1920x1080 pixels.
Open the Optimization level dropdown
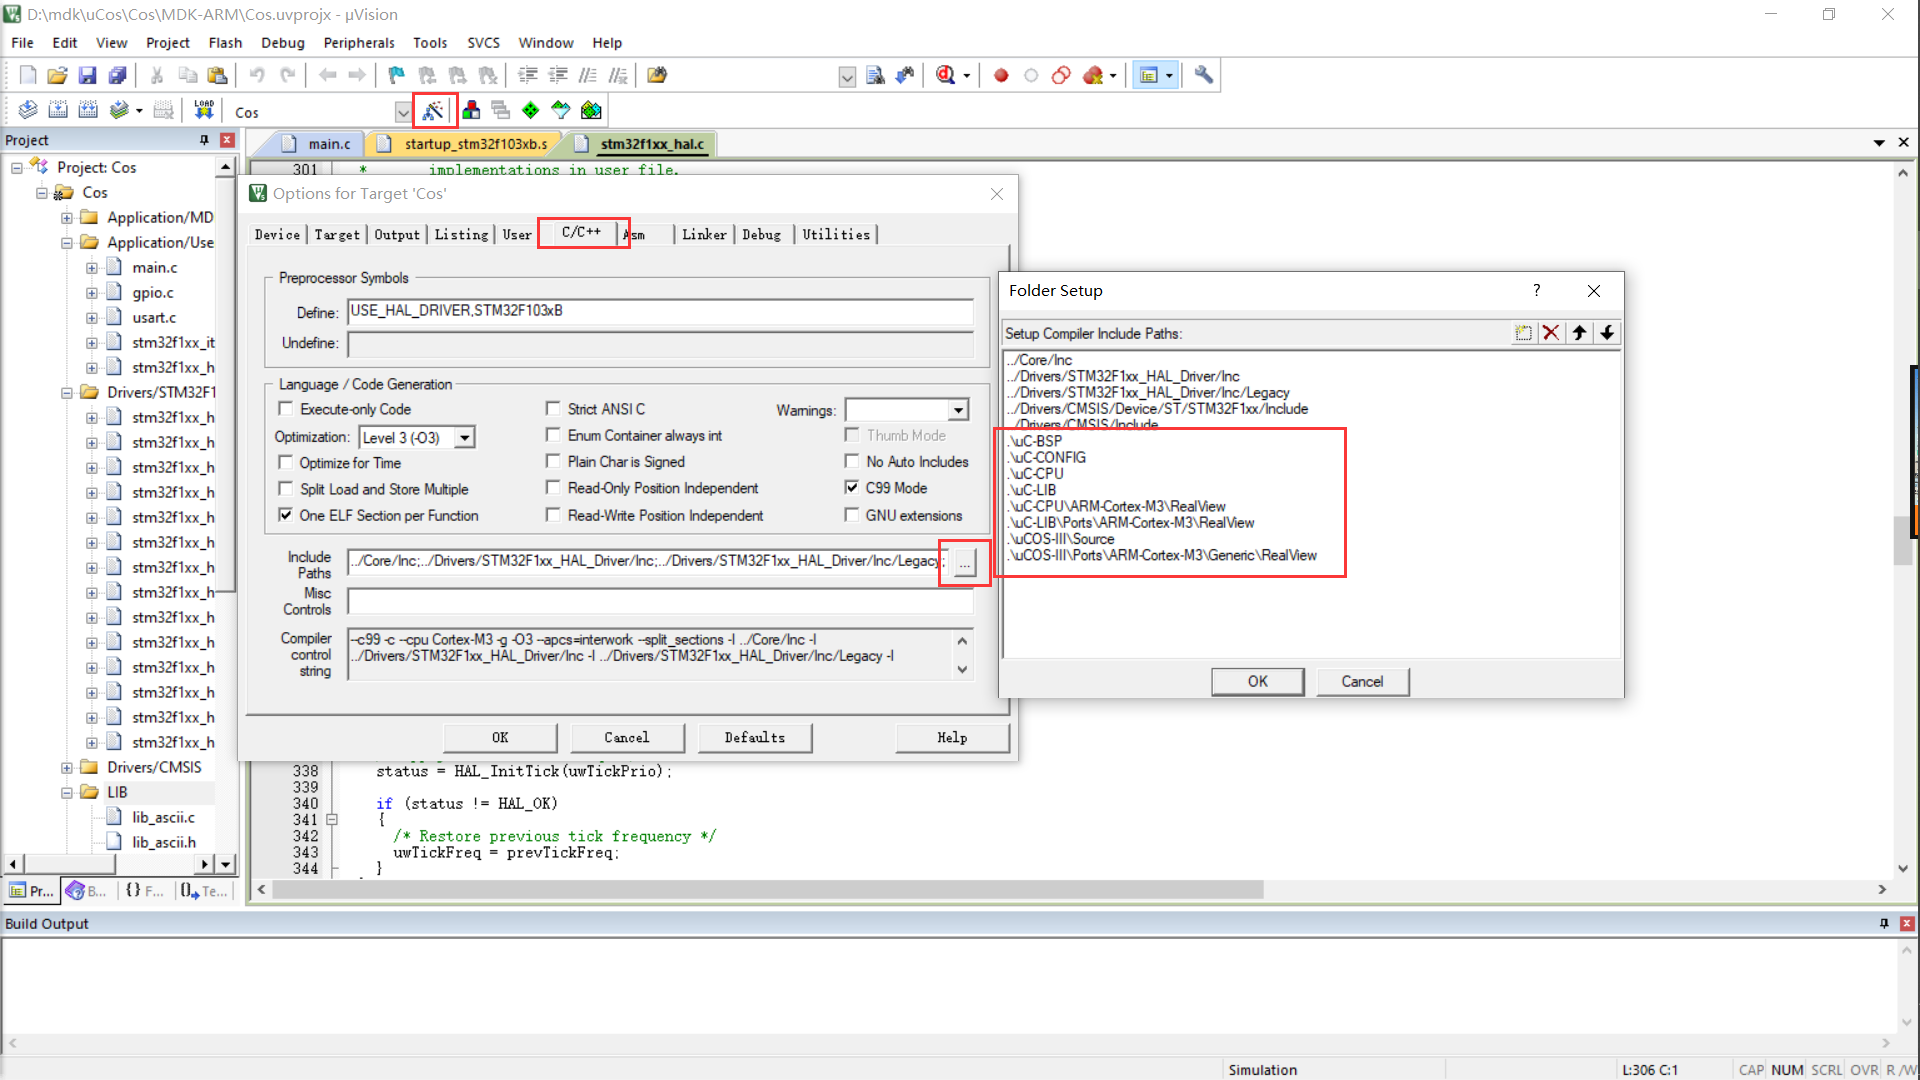pos(464,438)
